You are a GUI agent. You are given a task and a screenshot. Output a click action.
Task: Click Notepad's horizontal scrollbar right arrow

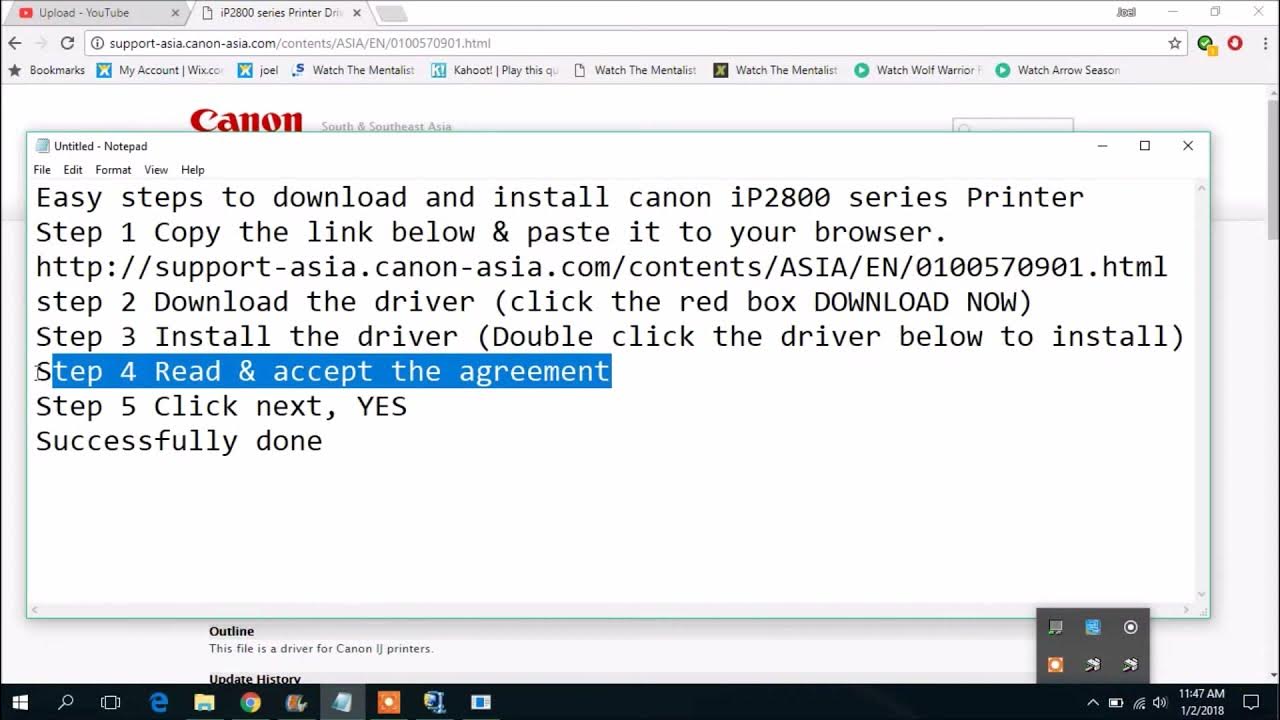[x=1188, y=610]
